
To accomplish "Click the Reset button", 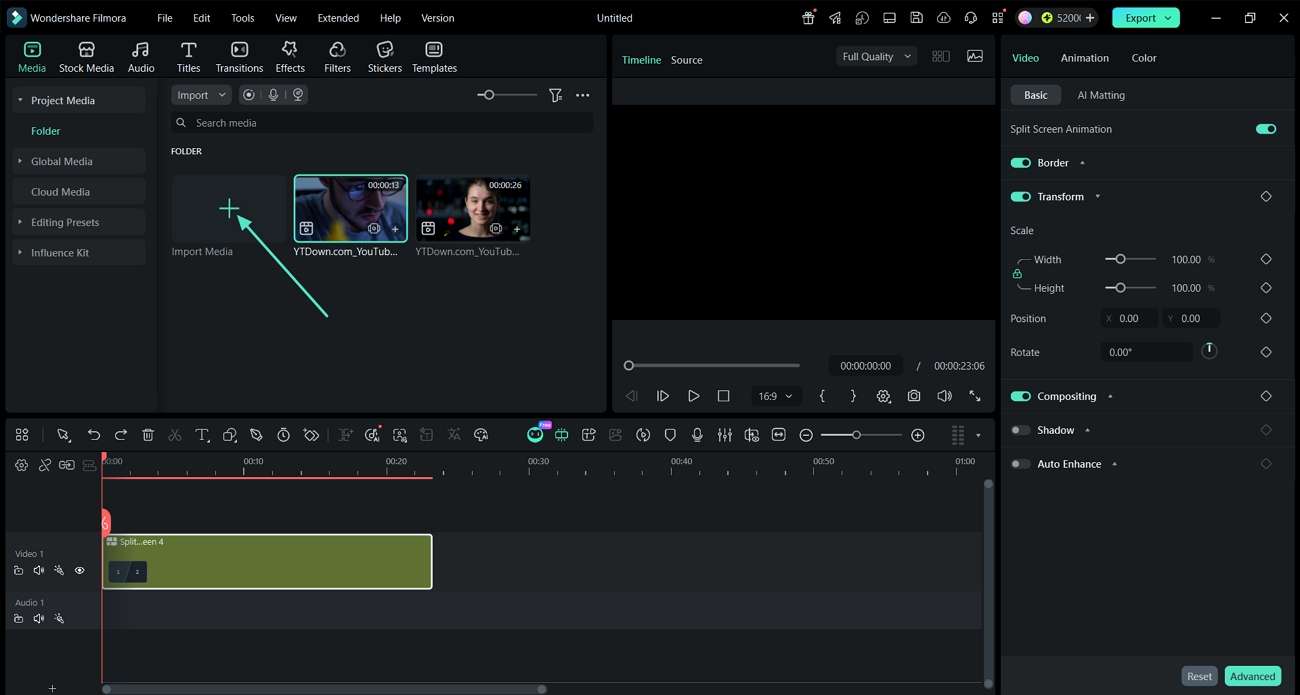I will pyautogui.click(x=1199, y=676).
